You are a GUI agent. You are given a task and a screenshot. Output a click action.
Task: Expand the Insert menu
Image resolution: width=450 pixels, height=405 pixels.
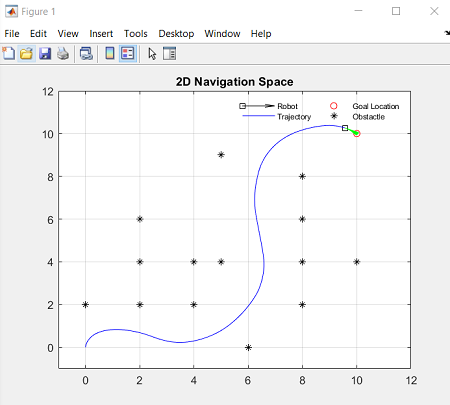coord(101,34)
